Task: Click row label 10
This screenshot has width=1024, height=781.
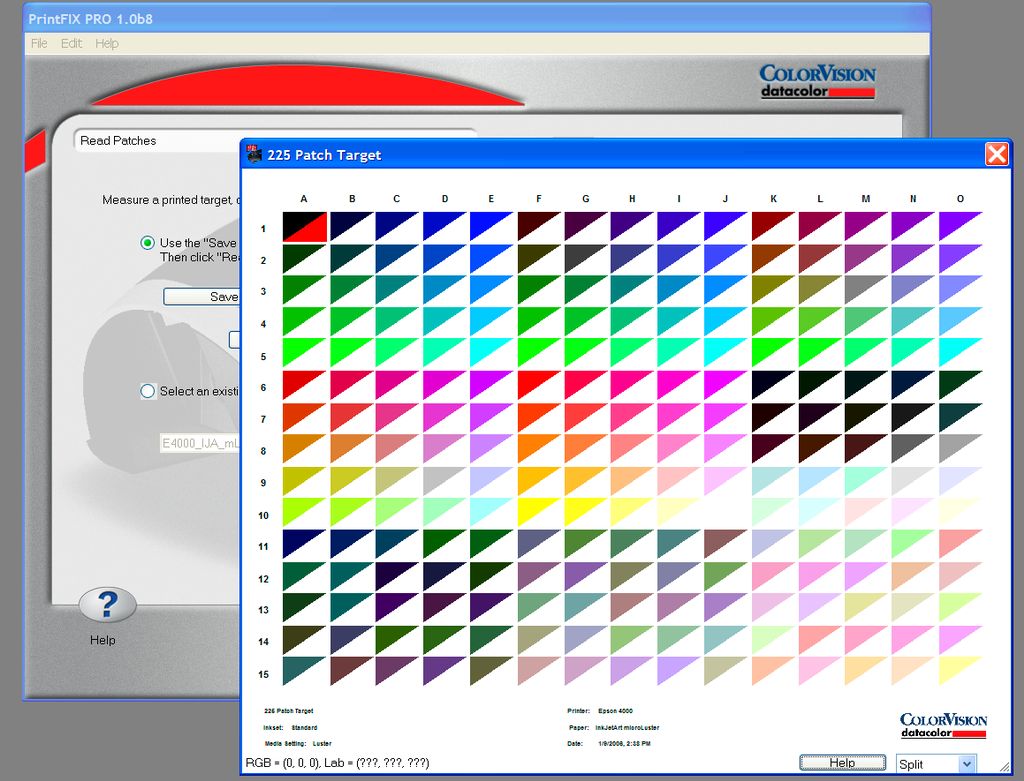Action: coord(263,515)
